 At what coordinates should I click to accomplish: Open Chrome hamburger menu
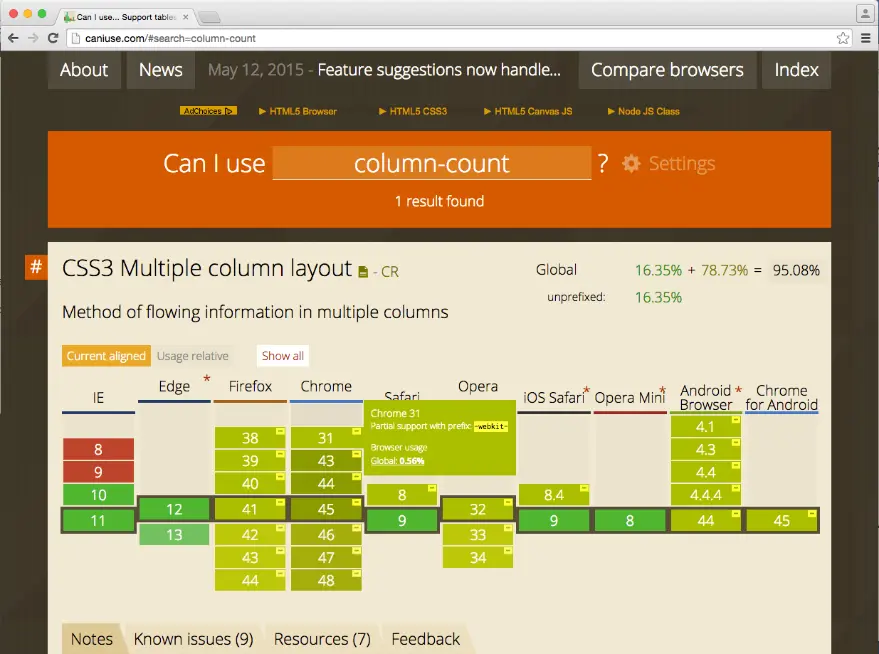click(864, 38)
